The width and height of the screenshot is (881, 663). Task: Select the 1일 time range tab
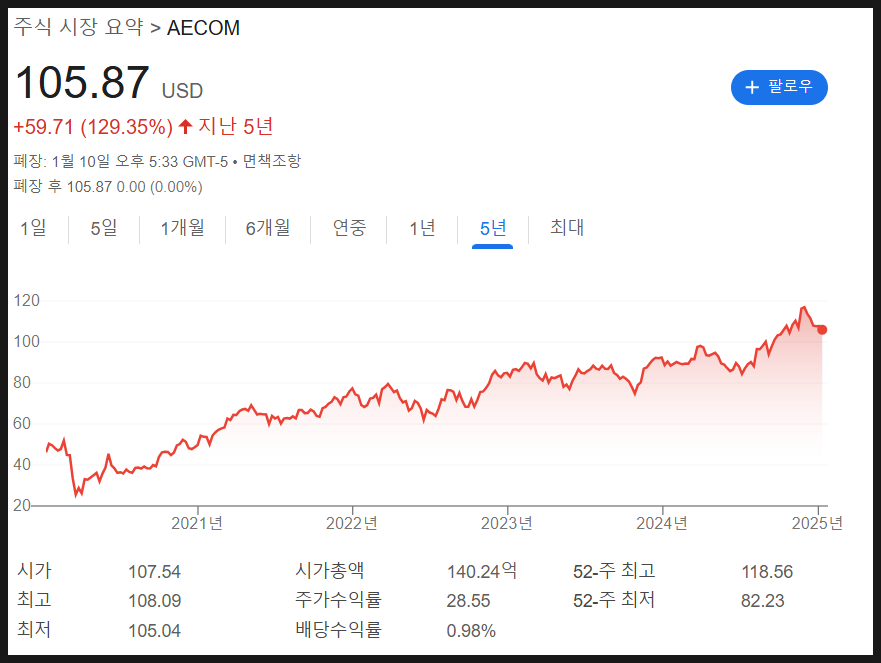point(33,228)
